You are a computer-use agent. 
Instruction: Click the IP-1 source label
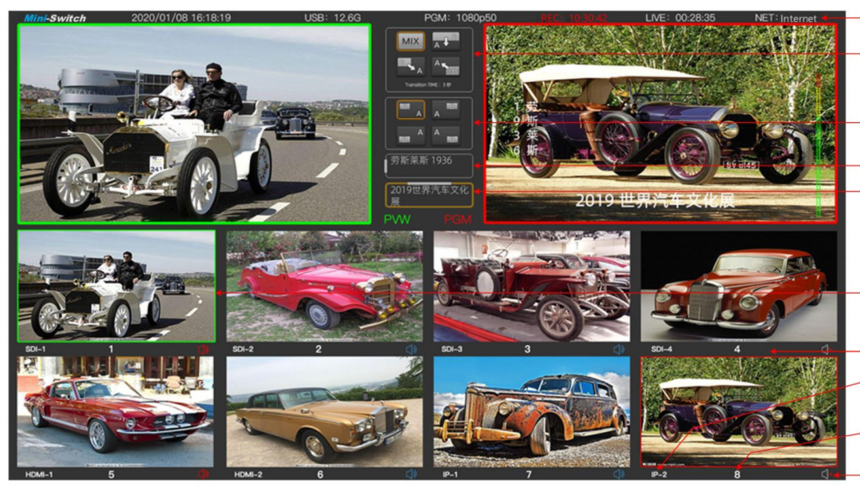tap(450, 474)
